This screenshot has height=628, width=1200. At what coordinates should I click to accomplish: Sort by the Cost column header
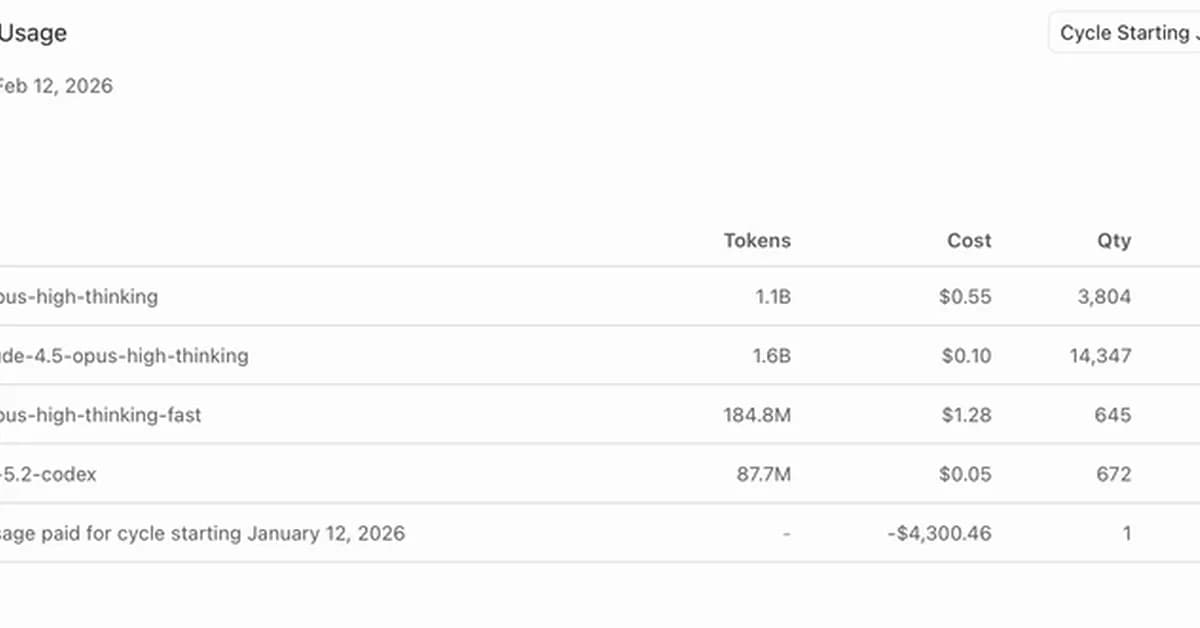[968, 240]
